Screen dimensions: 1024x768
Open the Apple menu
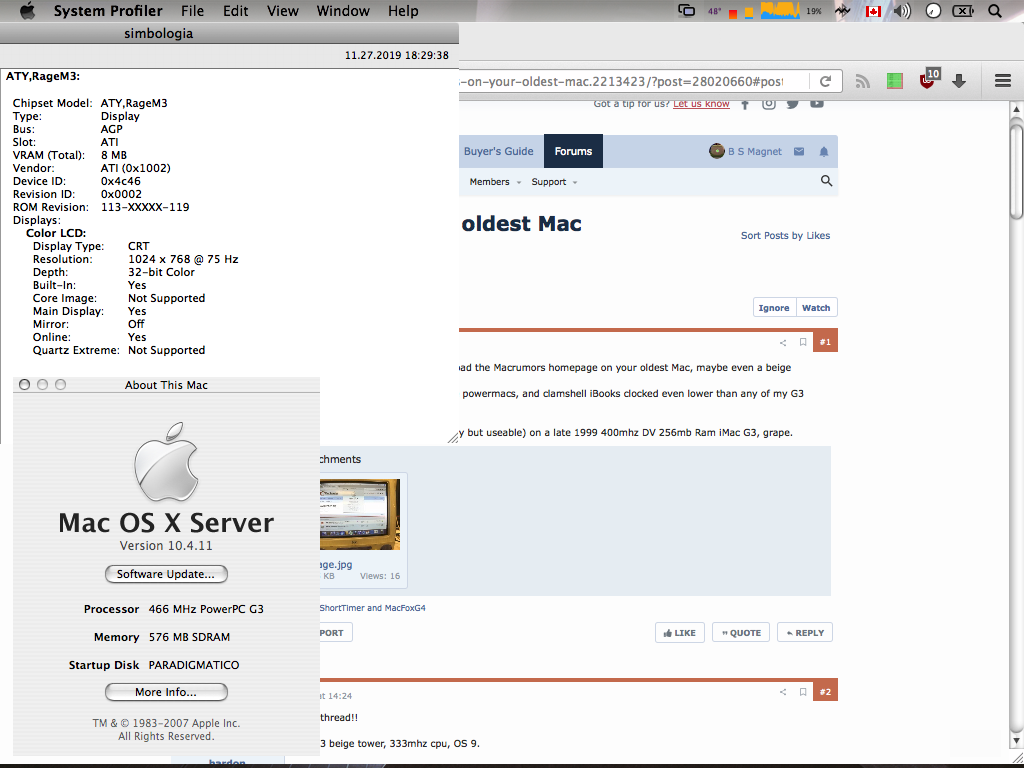[x=27, y=11]
